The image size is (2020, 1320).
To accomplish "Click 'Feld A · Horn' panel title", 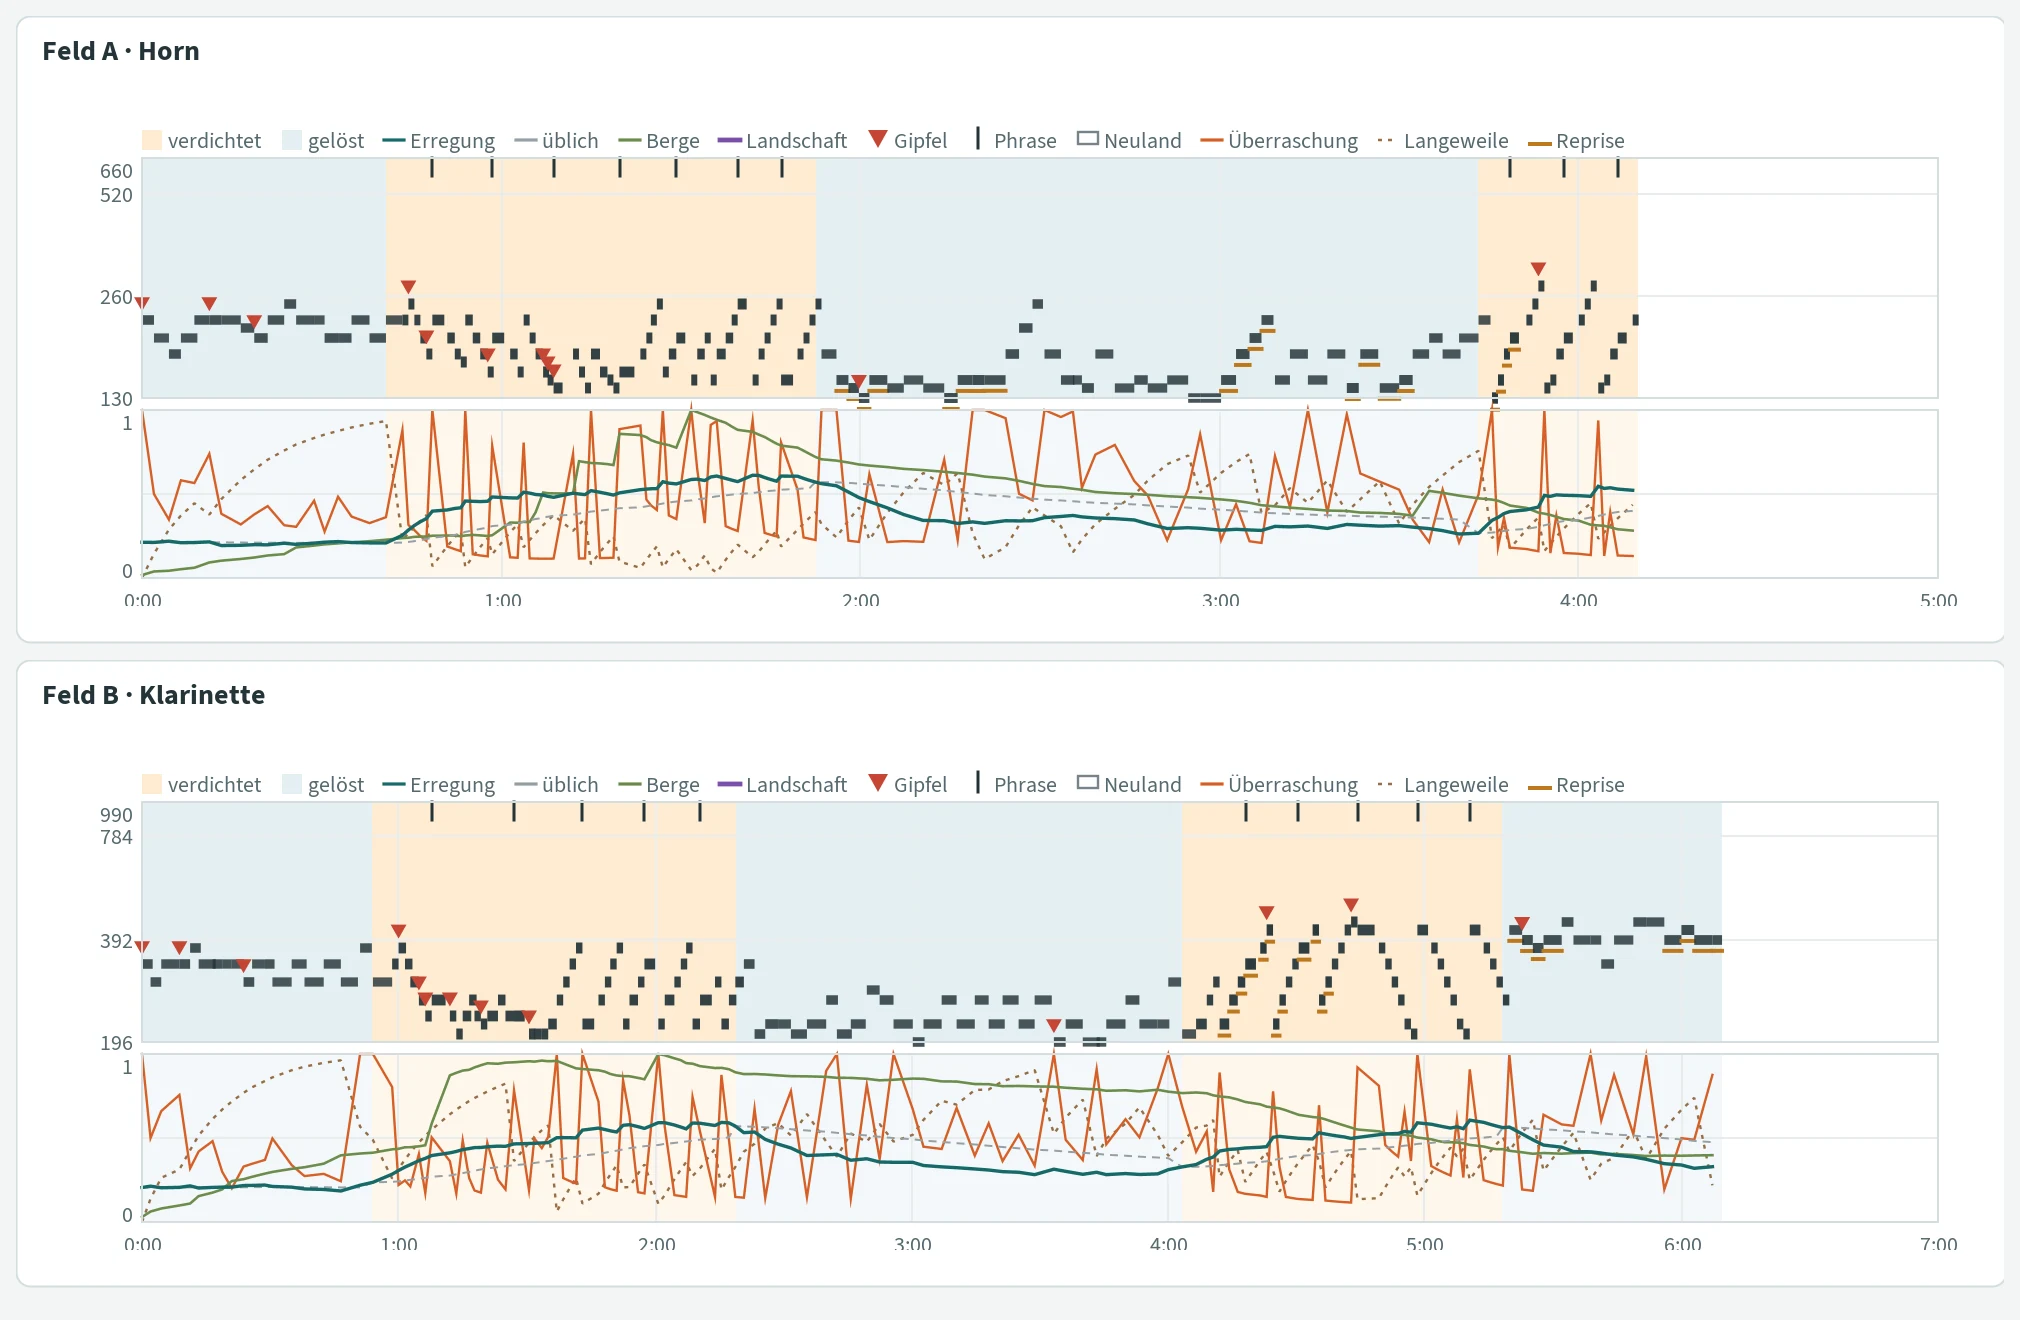I will (x=121, y=51).
